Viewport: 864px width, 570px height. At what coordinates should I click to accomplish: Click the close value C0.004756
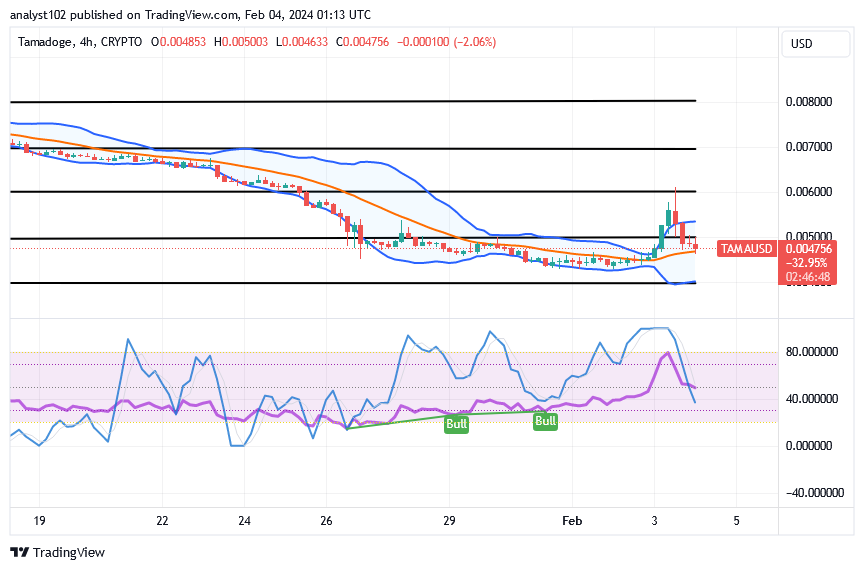point(362,42)
